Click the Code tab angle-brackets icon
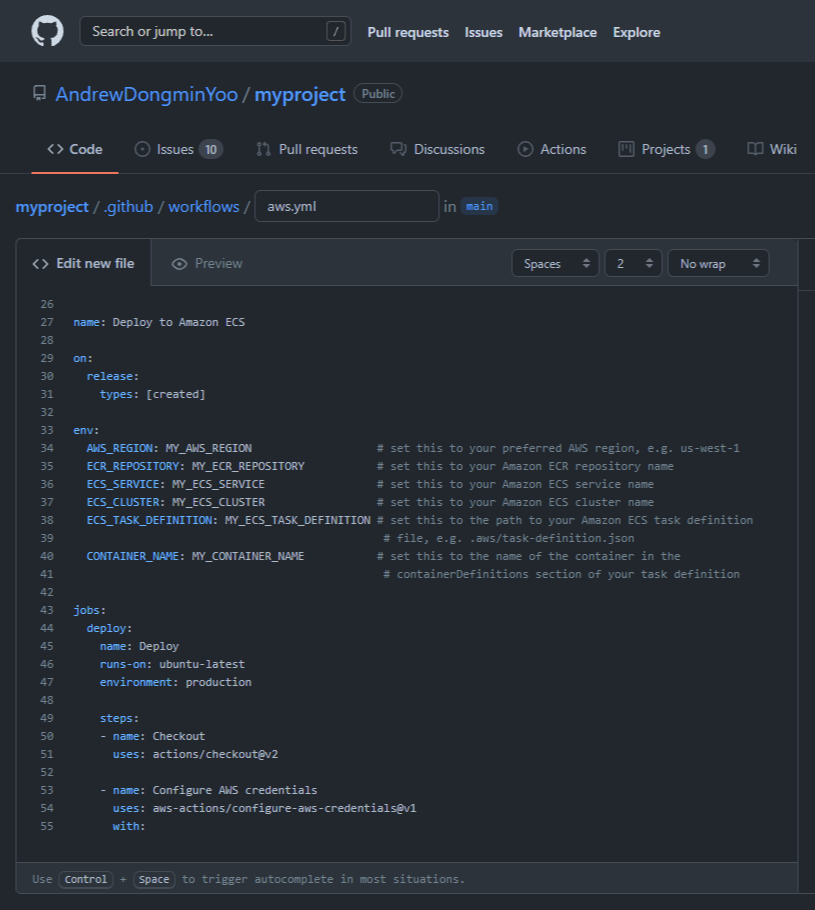815x910 pixels. [x=55, y=149]
